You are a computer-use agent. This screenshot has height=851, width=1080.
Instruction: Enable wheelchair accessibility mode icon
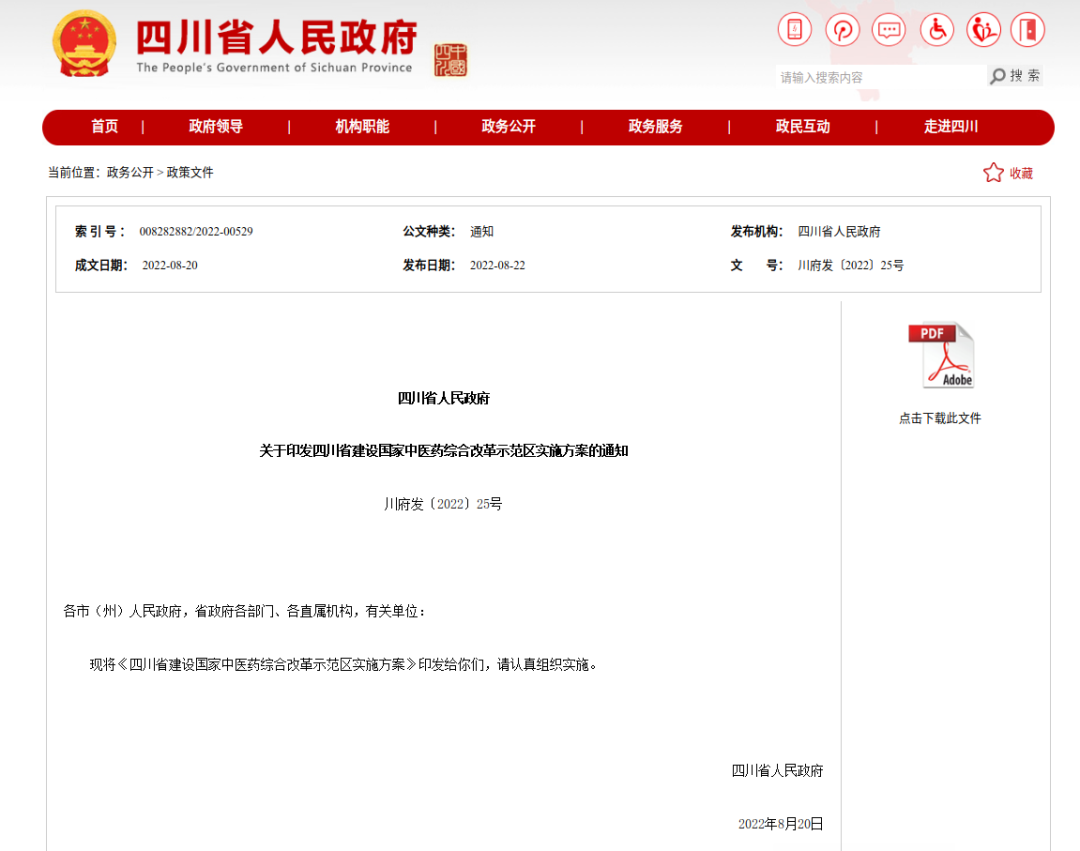[x=937, y=30]
